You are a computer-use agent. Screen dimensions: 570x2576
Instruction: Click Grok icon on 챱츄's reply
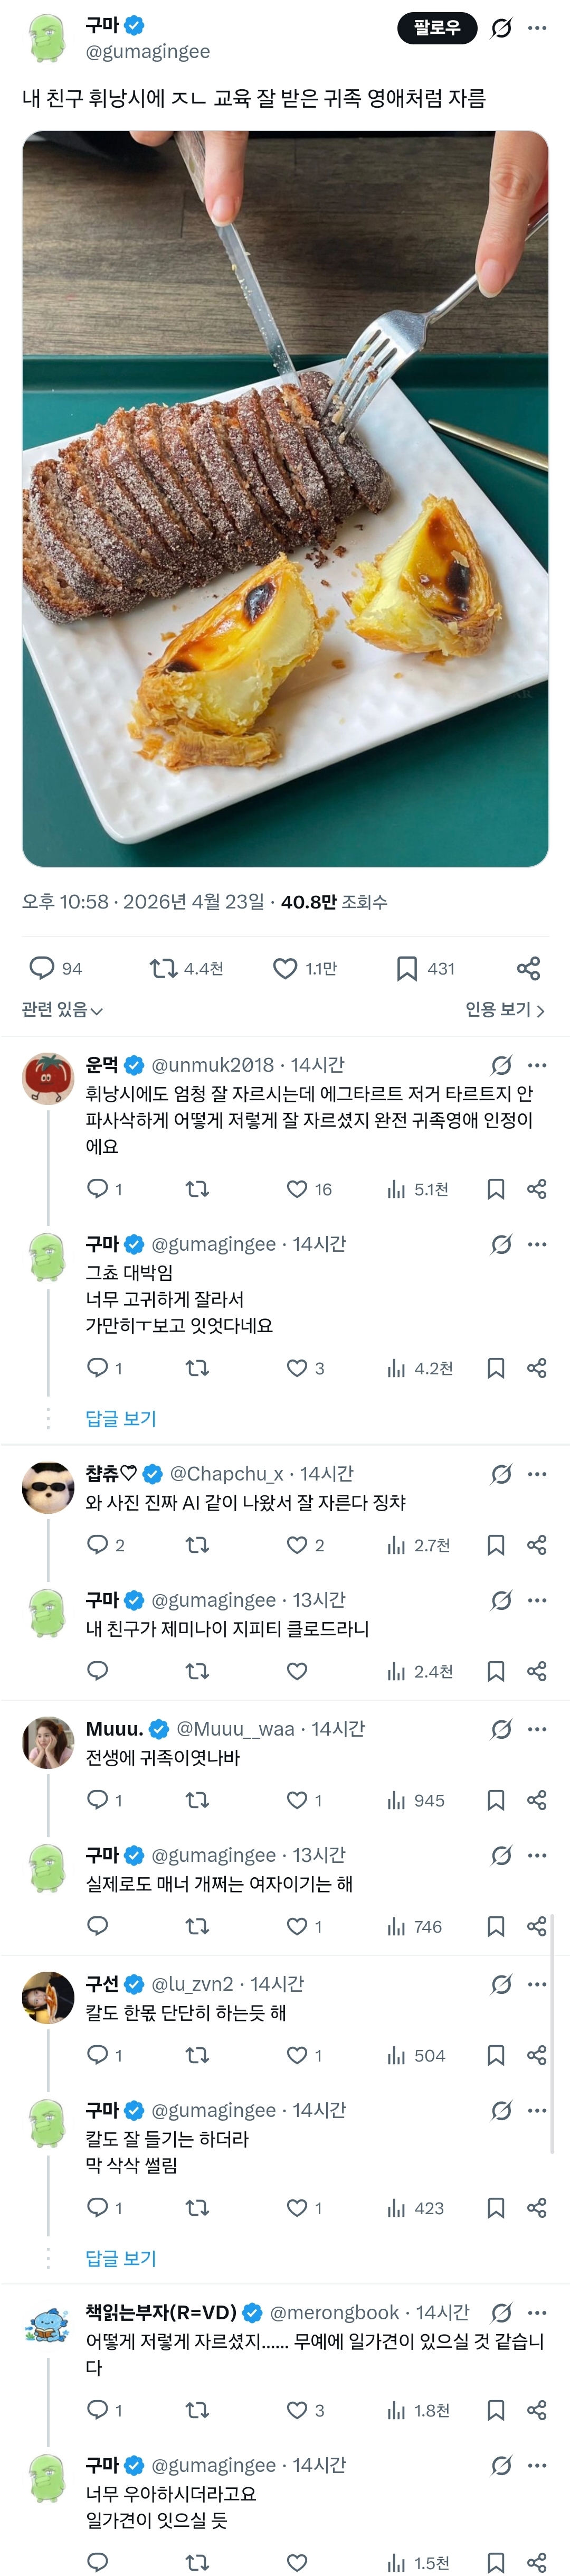[x=501, y=1473]
